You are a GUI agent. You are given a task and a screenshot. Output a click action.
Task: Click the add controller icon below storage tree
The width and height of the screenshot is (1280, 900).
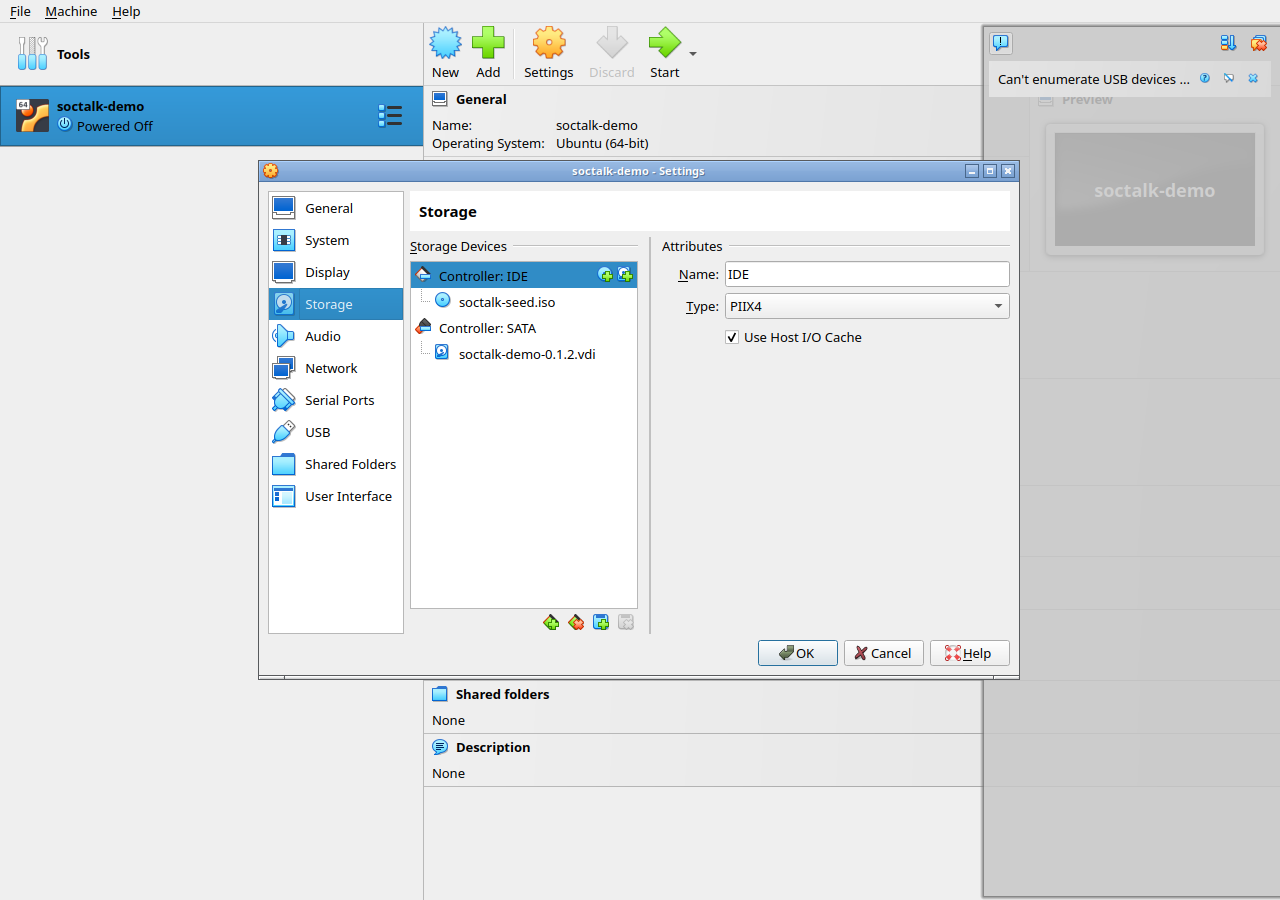tap(551, 622)
